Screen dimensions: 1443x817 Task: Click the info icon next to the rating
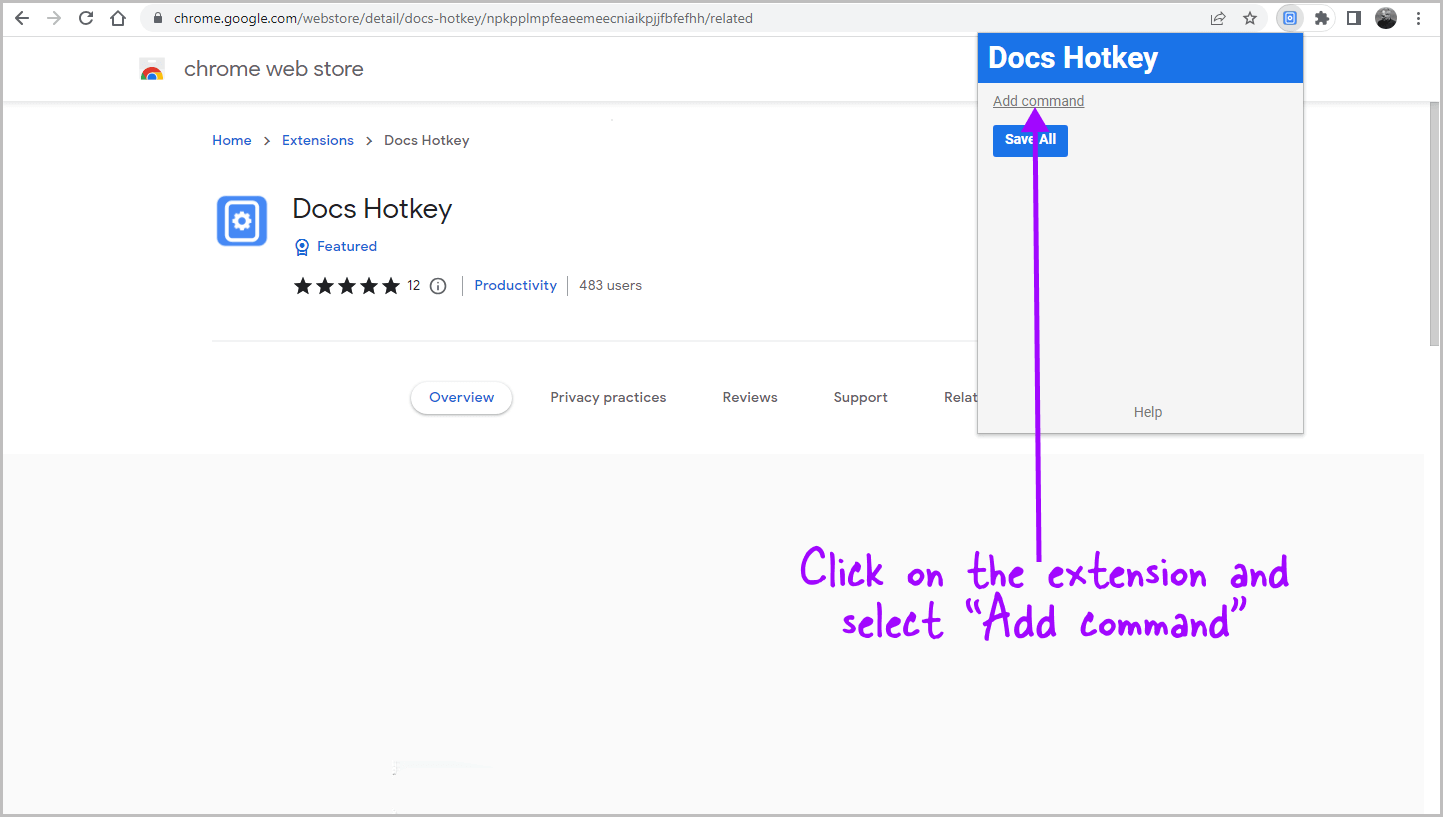pyautogui.click(x=438, y=285)
